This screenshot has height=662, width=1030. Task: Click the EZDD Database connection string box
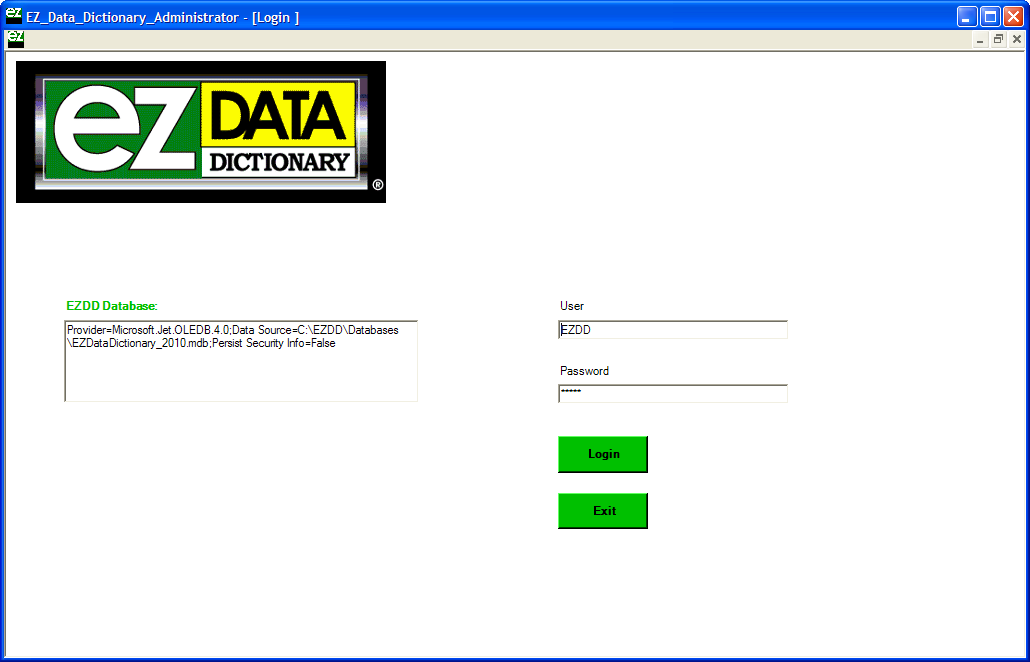click(240, 361)
